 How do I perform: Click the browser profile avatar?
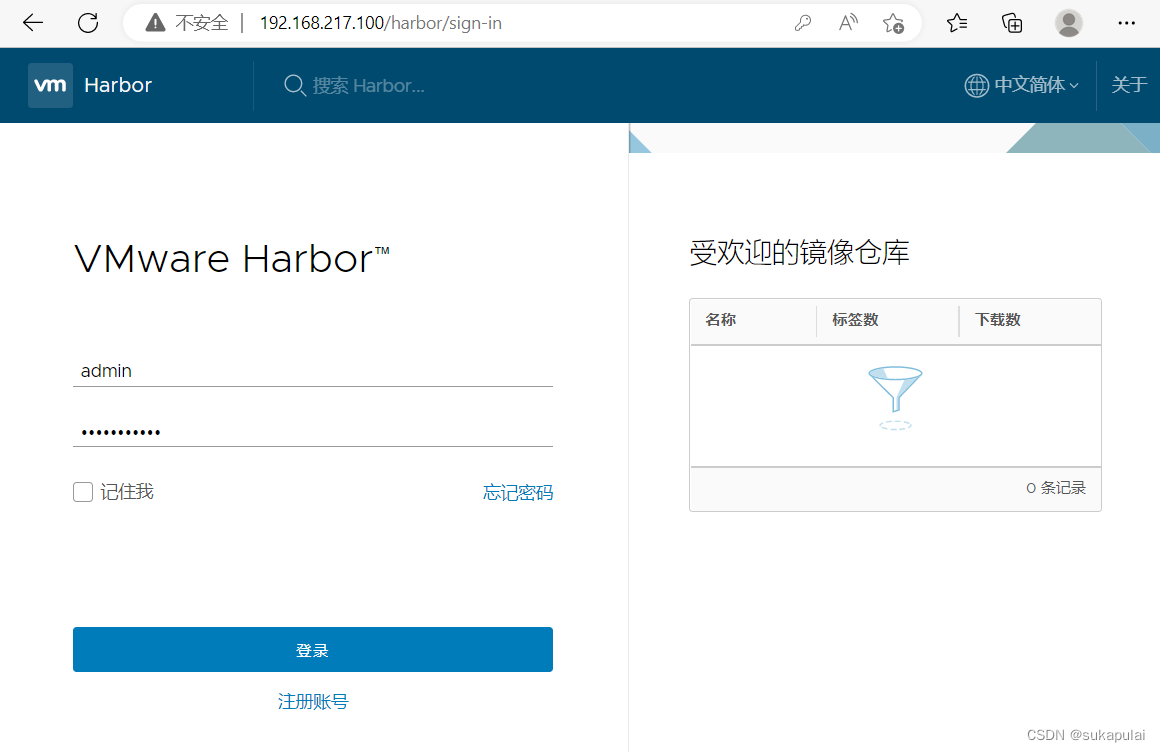1068,23
